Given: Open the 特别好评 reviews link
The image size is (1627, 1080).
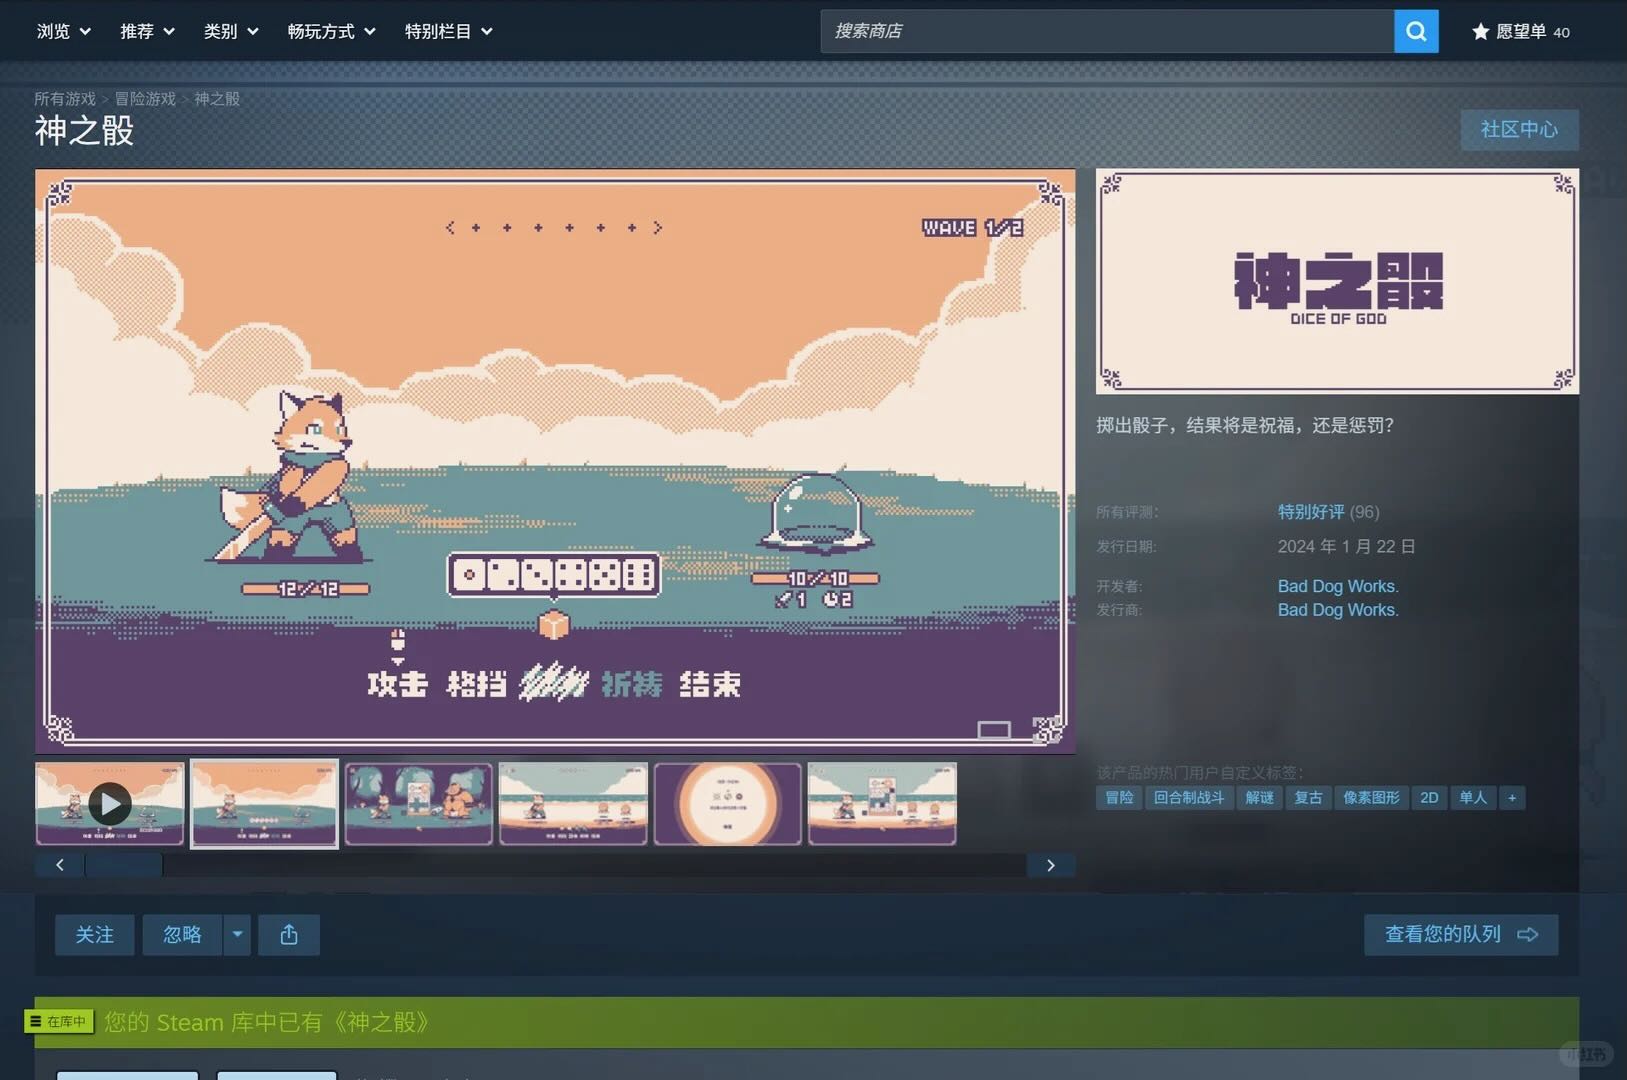Looking at the screenshot, I should tap(1311, 512).
